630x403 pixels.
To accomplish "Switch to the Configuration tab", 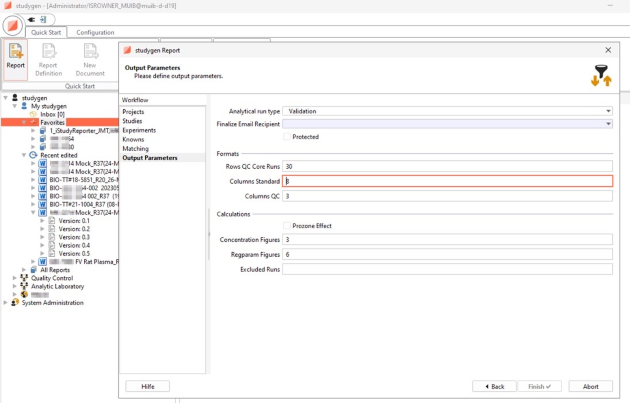I will (x=95, y=32).
